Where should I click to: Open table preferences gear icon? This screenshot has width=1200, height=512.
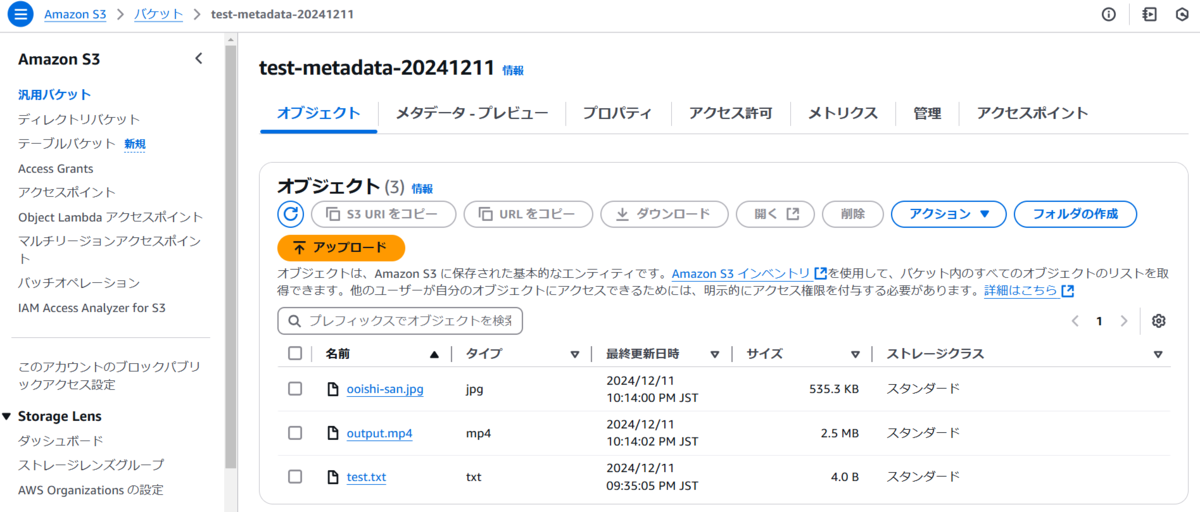pyautogui.click(x=1159, y=321)
